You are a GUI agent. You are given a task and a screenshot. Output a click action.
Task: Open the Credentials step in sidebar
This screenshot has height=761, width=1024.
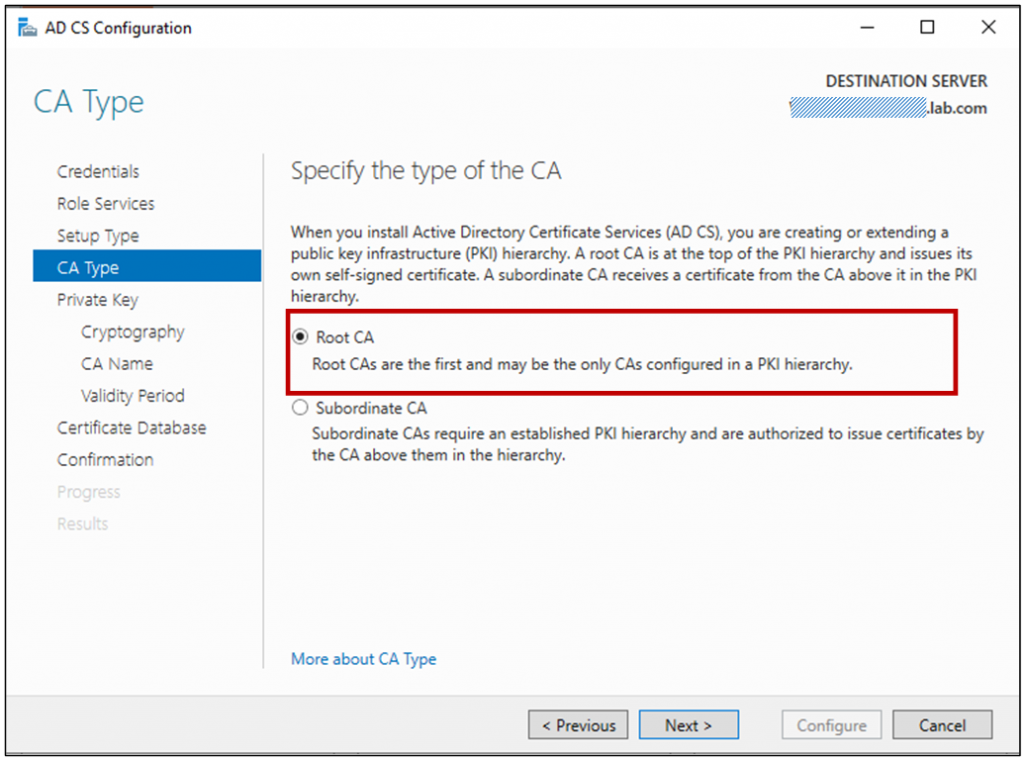(x=98, y=171)
